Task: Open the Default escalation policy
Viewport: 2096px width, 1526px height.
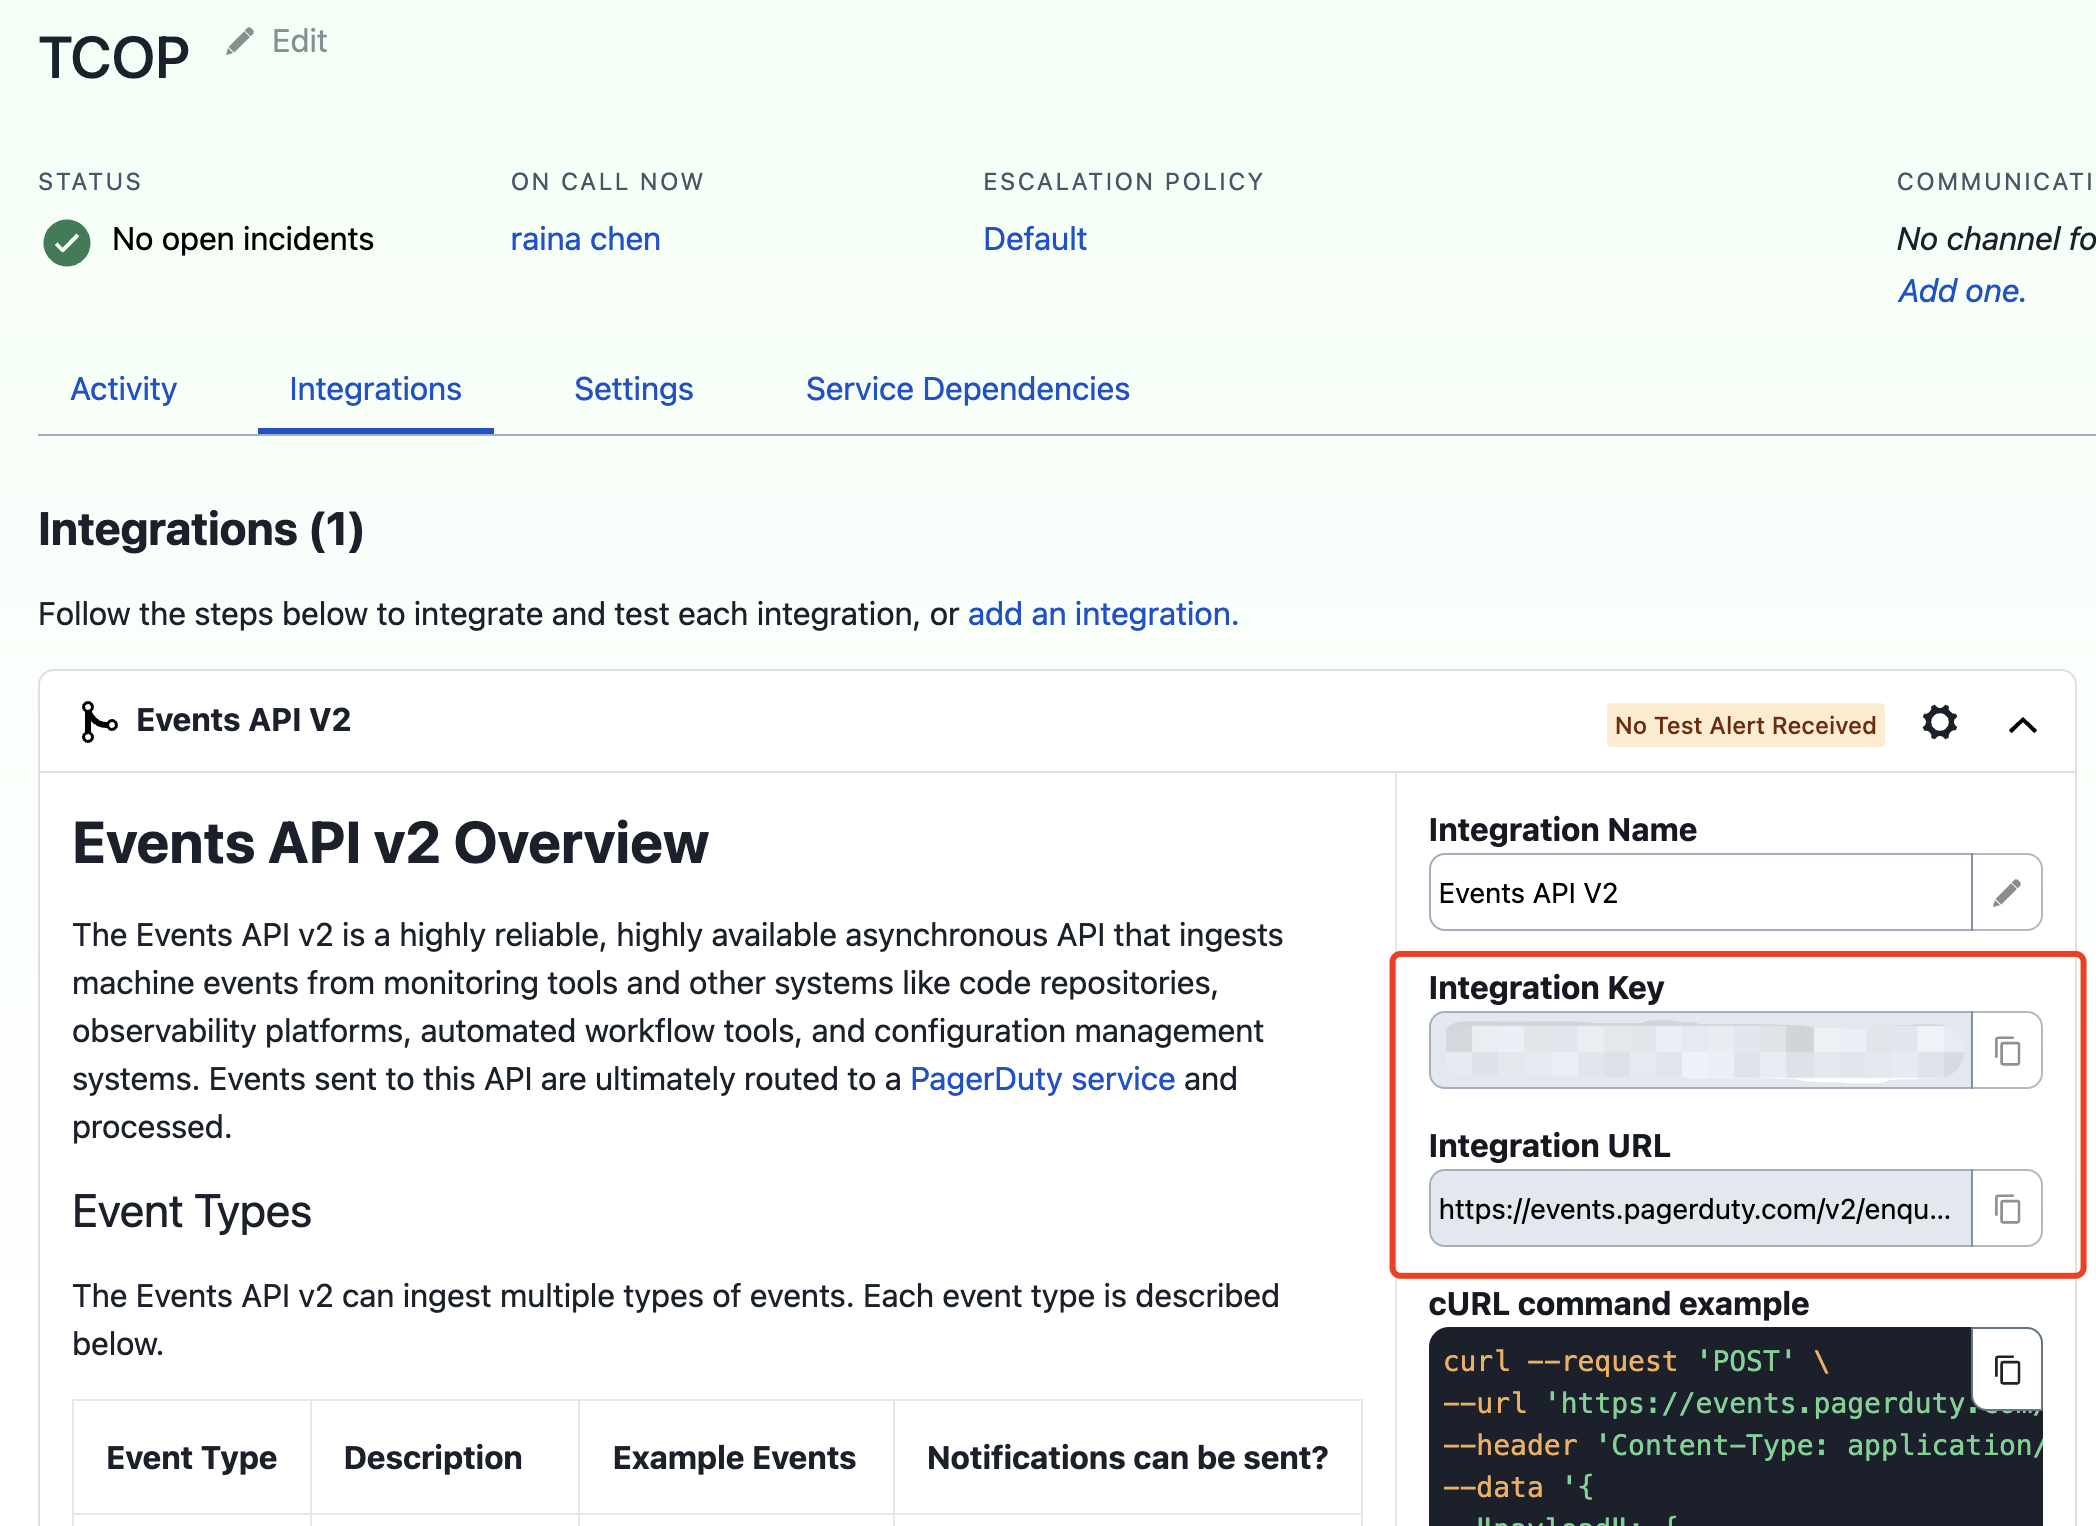Action: (1034, 239)
